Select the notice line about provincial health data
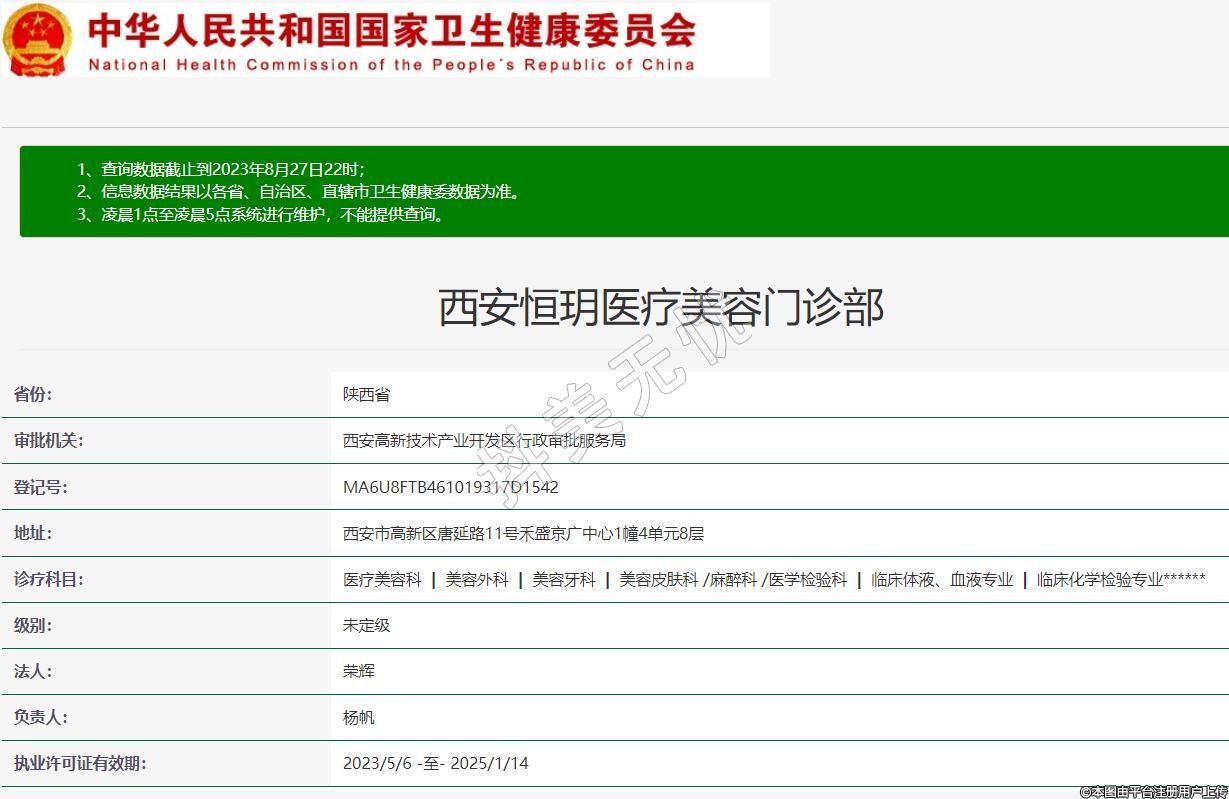The height and width of the screenshot is (799, 1229). point(298,191)
